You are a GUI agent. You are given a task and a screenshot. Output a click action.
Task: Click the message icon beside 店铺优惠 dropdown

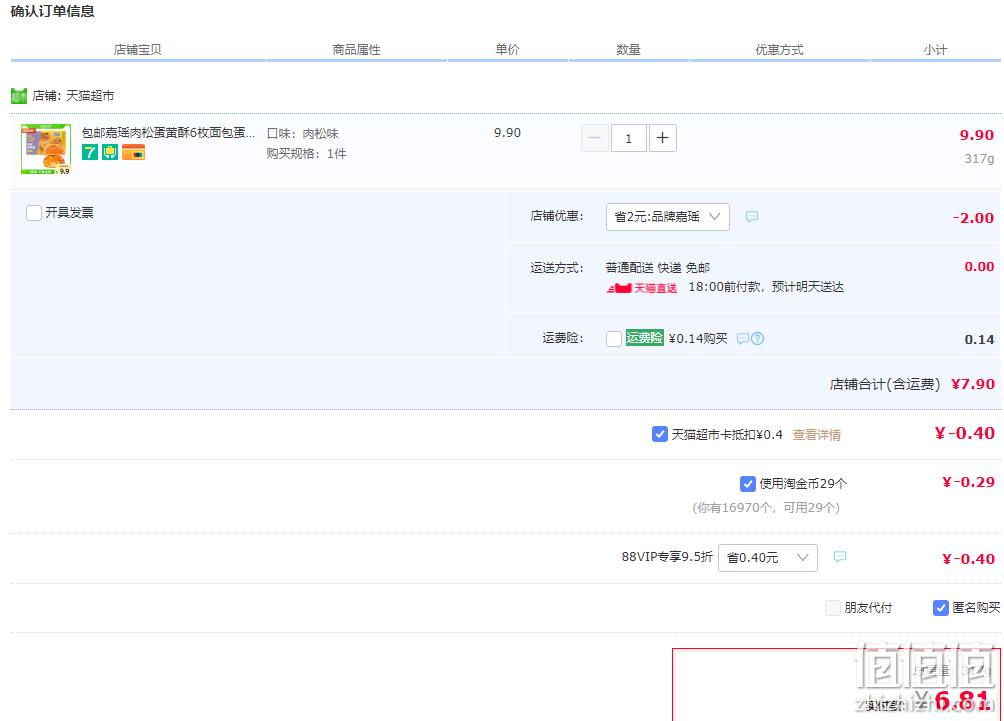(x=752, y=216)
